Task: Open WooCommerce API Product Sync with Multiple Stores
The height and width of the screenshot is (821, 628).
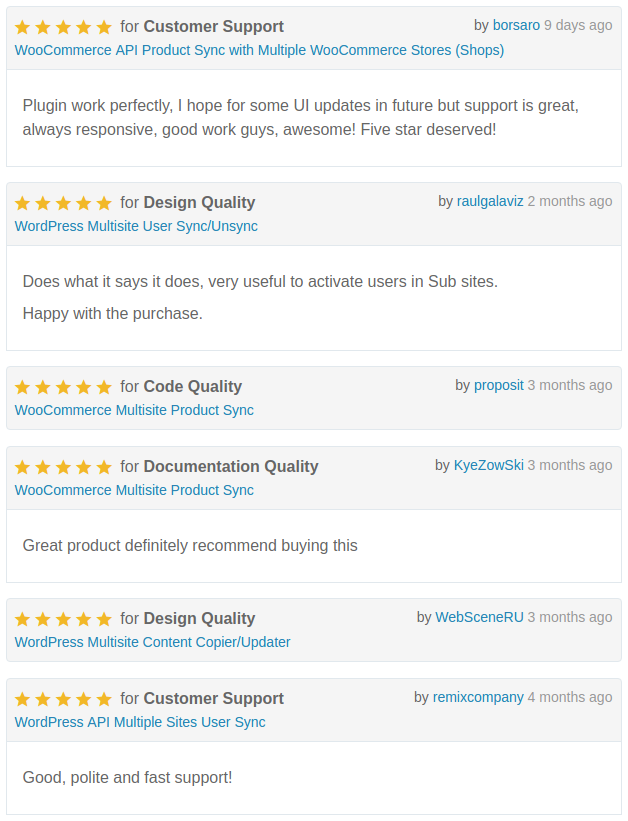Action: [259, 50]
